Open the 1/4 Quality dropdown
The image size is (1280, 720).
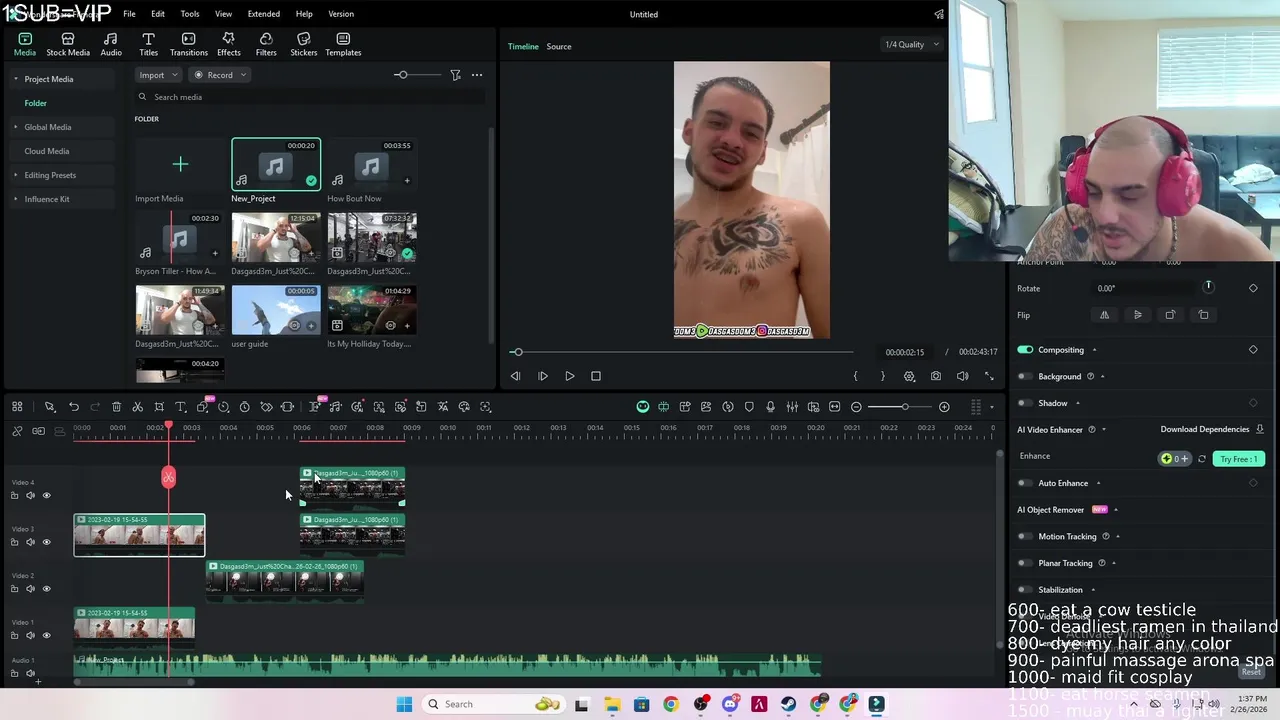pos(911,44)
